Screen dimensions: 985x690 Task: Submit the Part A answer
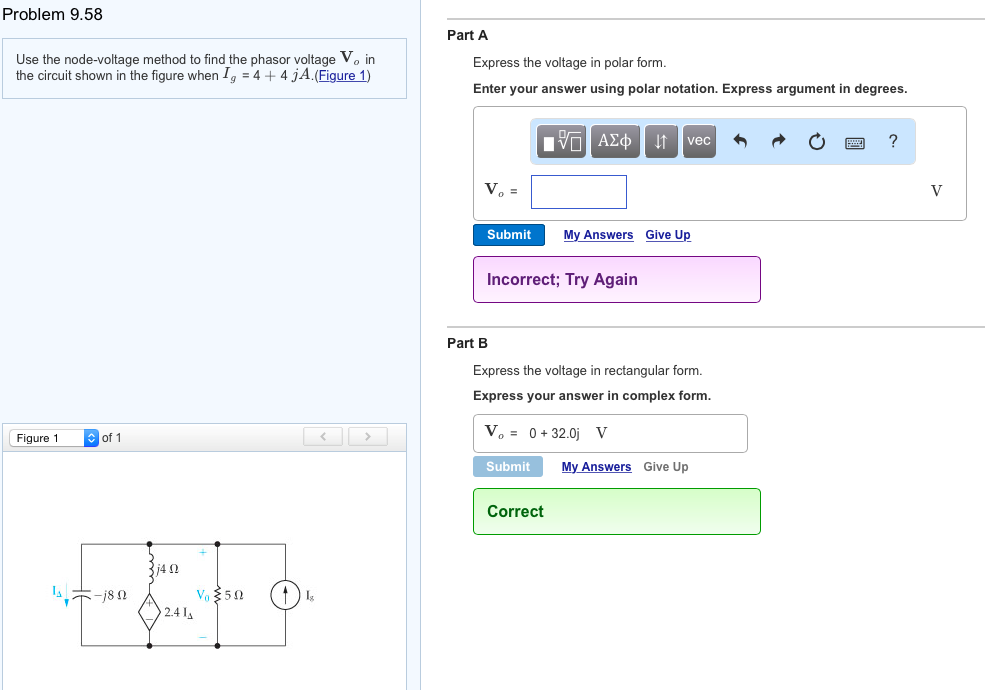[x=508, y=234]
